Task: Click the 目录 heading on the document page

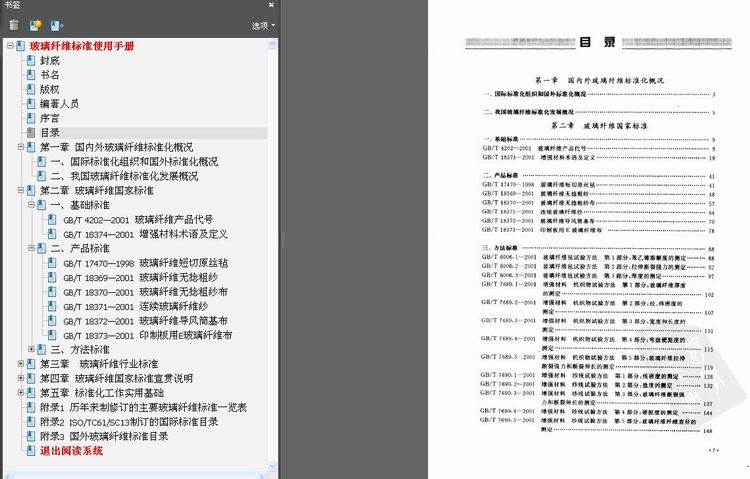Action: (597, 42)
